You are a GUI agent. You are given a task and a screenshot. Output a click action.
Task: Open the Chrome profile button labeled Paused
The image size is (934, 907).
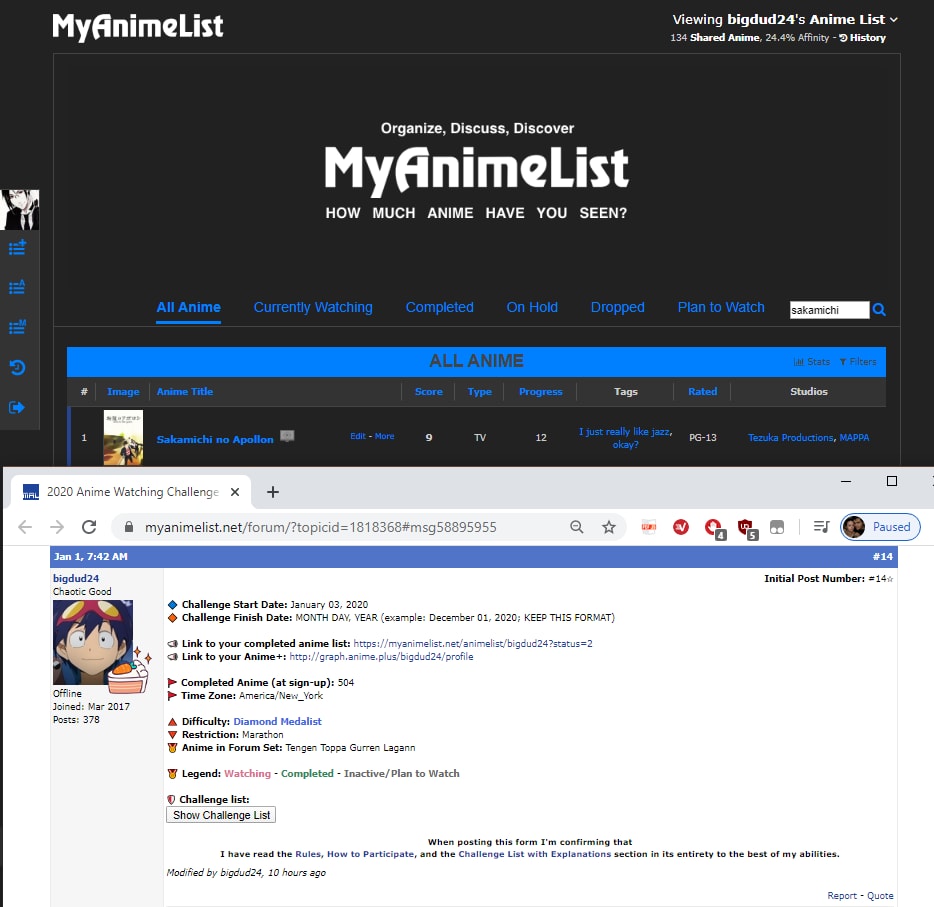(880, 527)
